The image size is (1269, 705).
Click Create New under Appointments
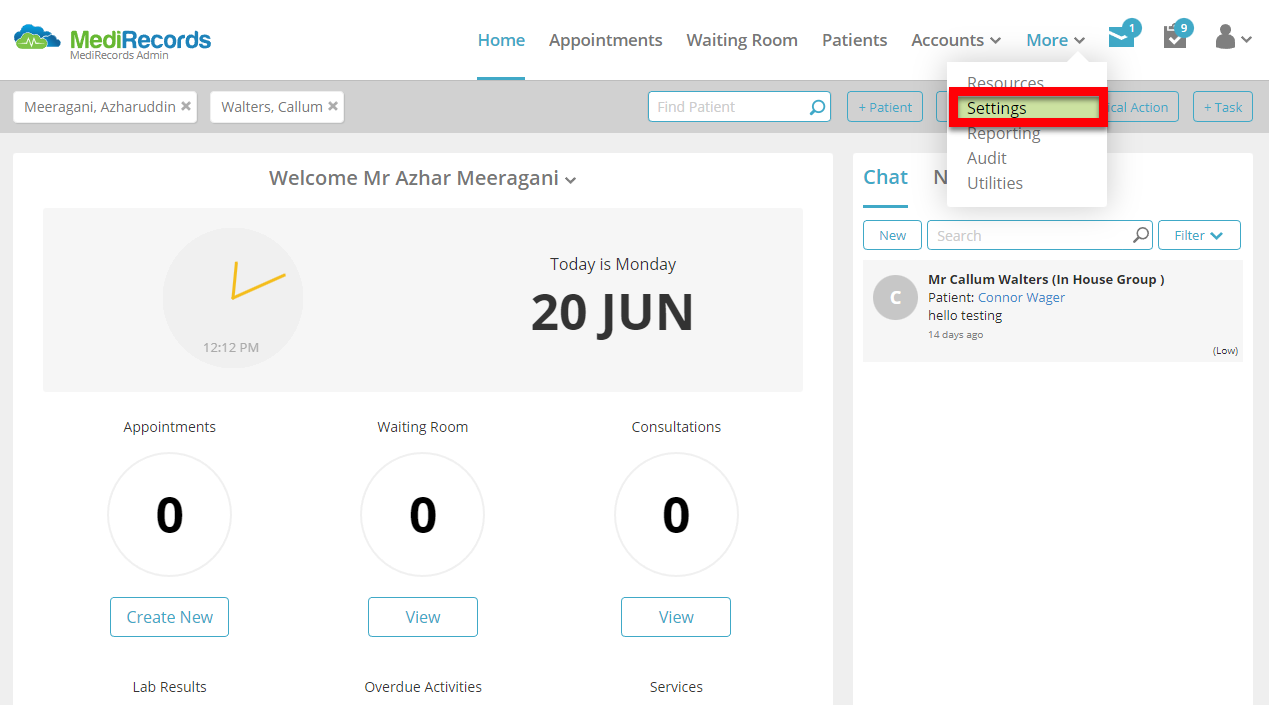(169, 617)
